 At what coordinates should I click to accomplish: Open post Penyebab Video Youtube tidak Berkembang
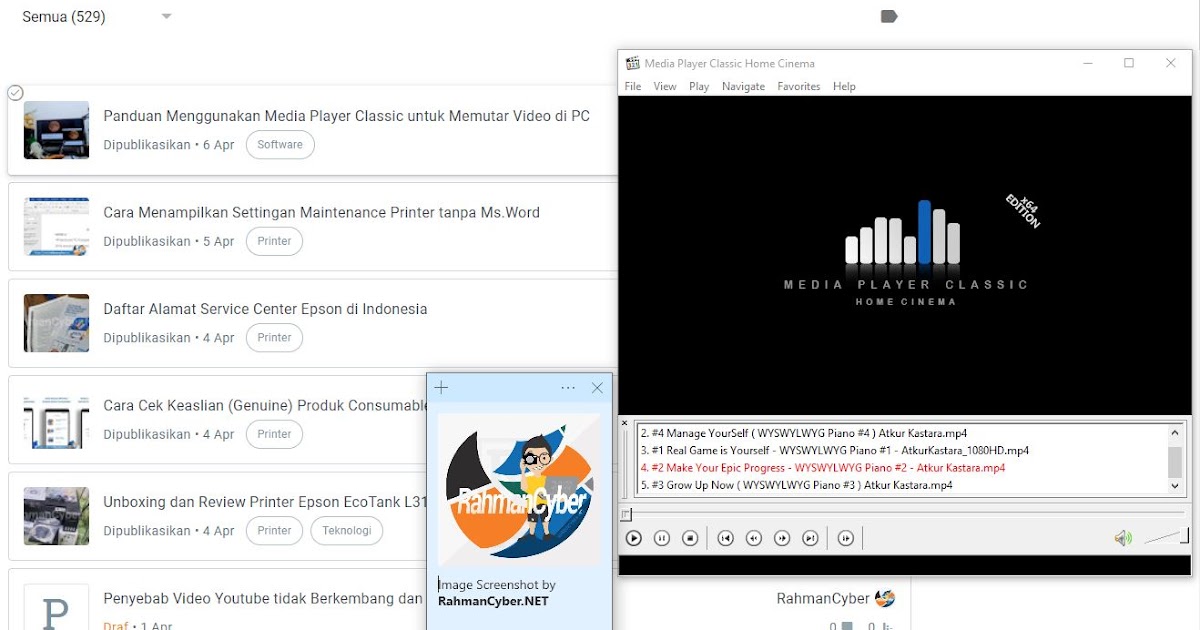tap(263, 599)
